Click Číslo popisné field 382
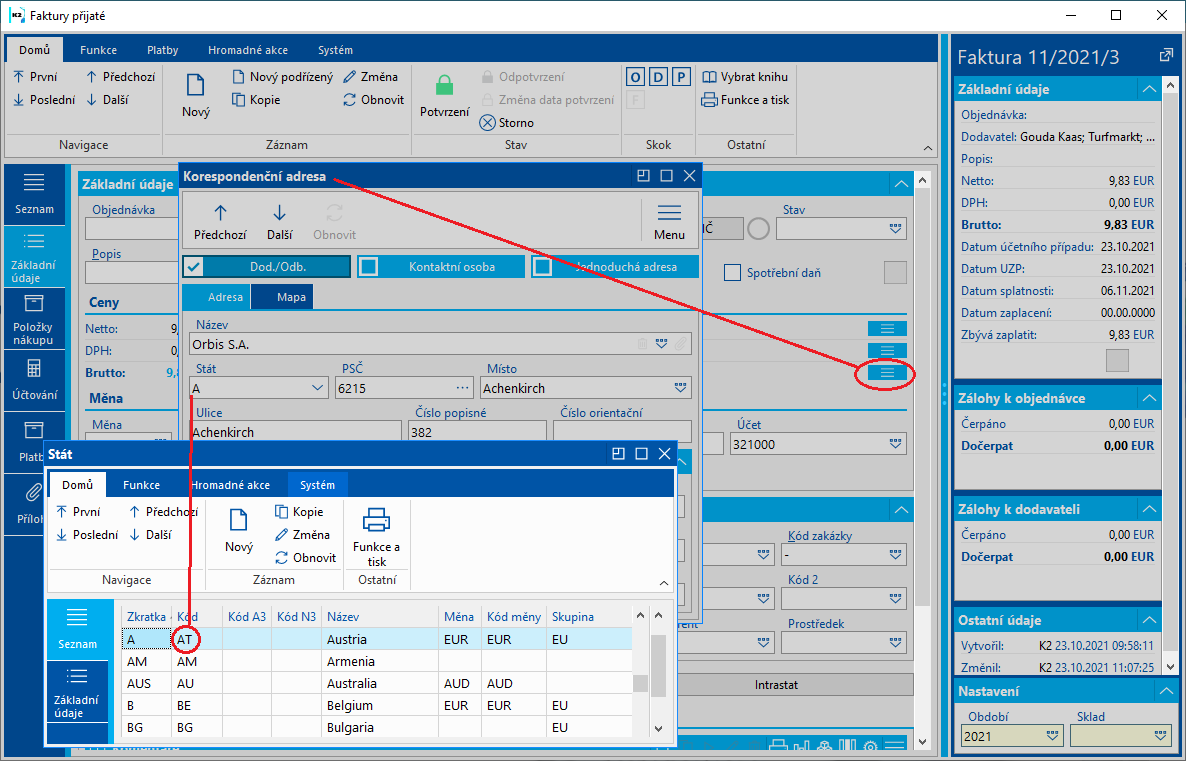The image size is (1186, 761). (x=477, y=432)
